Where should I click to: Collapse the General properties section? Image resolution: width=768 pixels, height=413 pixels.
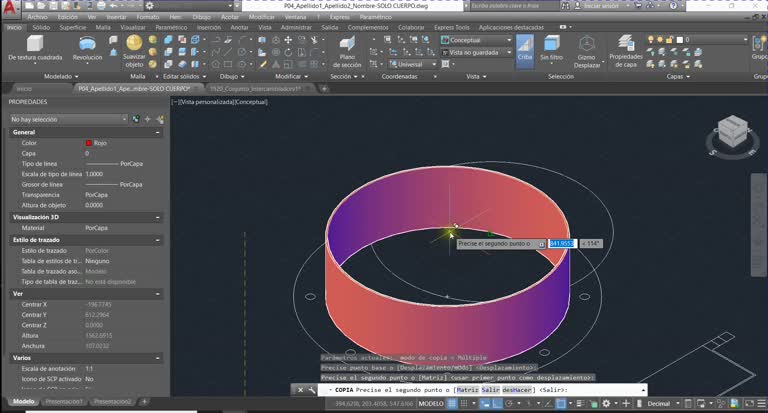(158, 132)
